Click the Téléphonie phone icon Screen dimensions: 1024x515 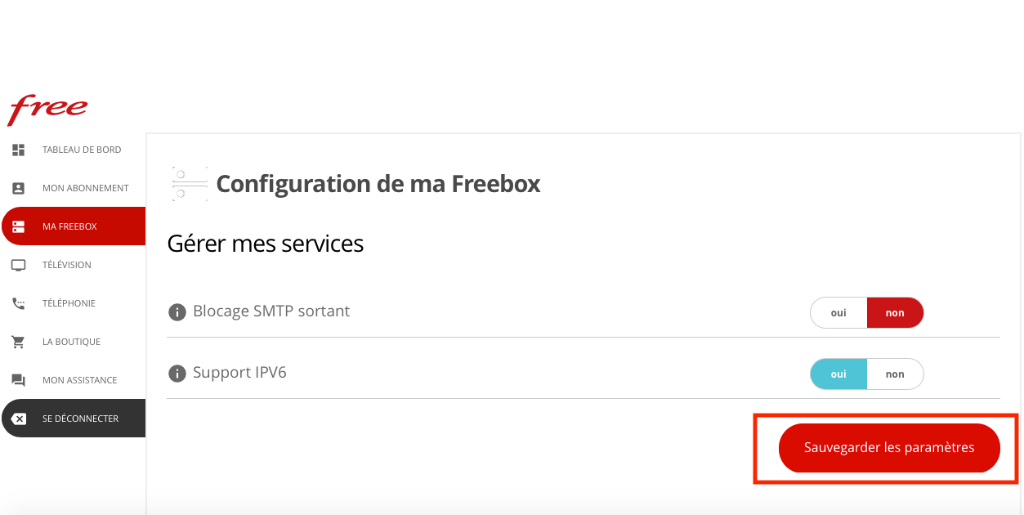pyautogui.click(x=18, y=304)
